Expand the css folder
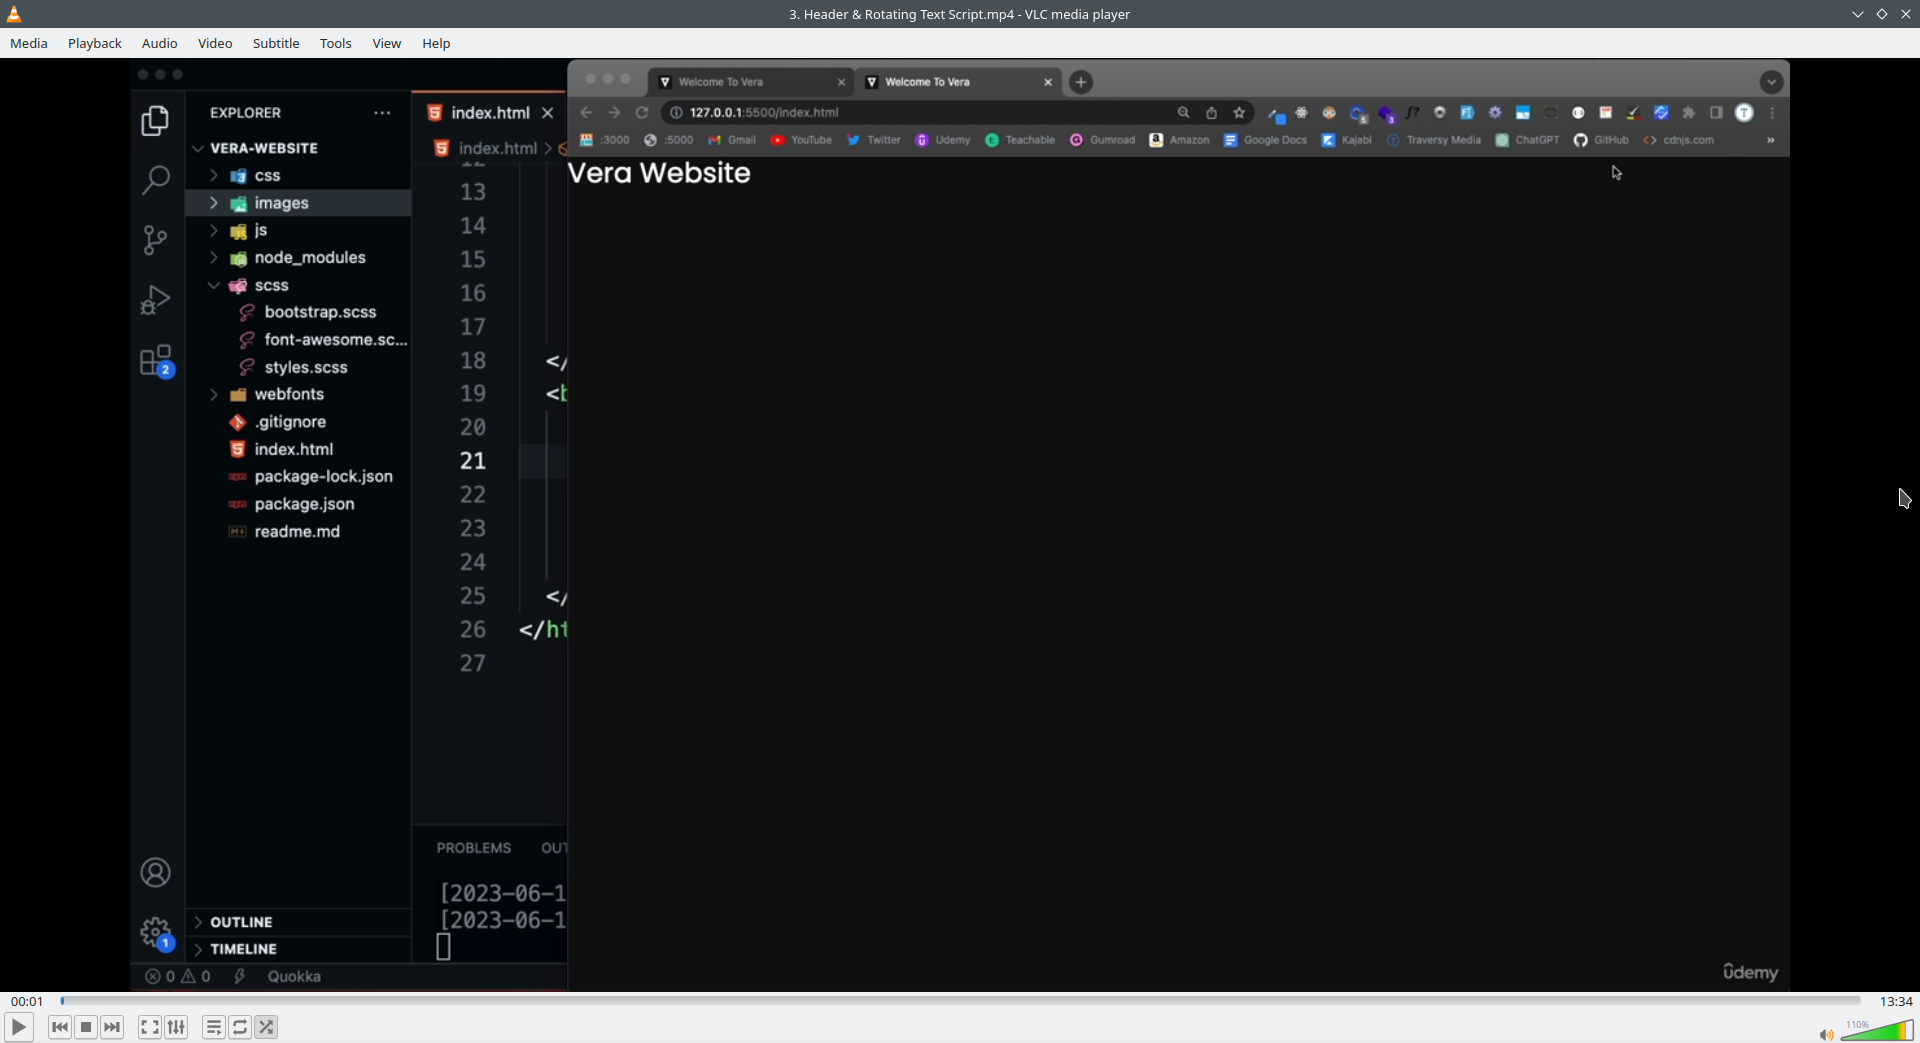This screenshot has width=1920, height=1043. (213, 176)
